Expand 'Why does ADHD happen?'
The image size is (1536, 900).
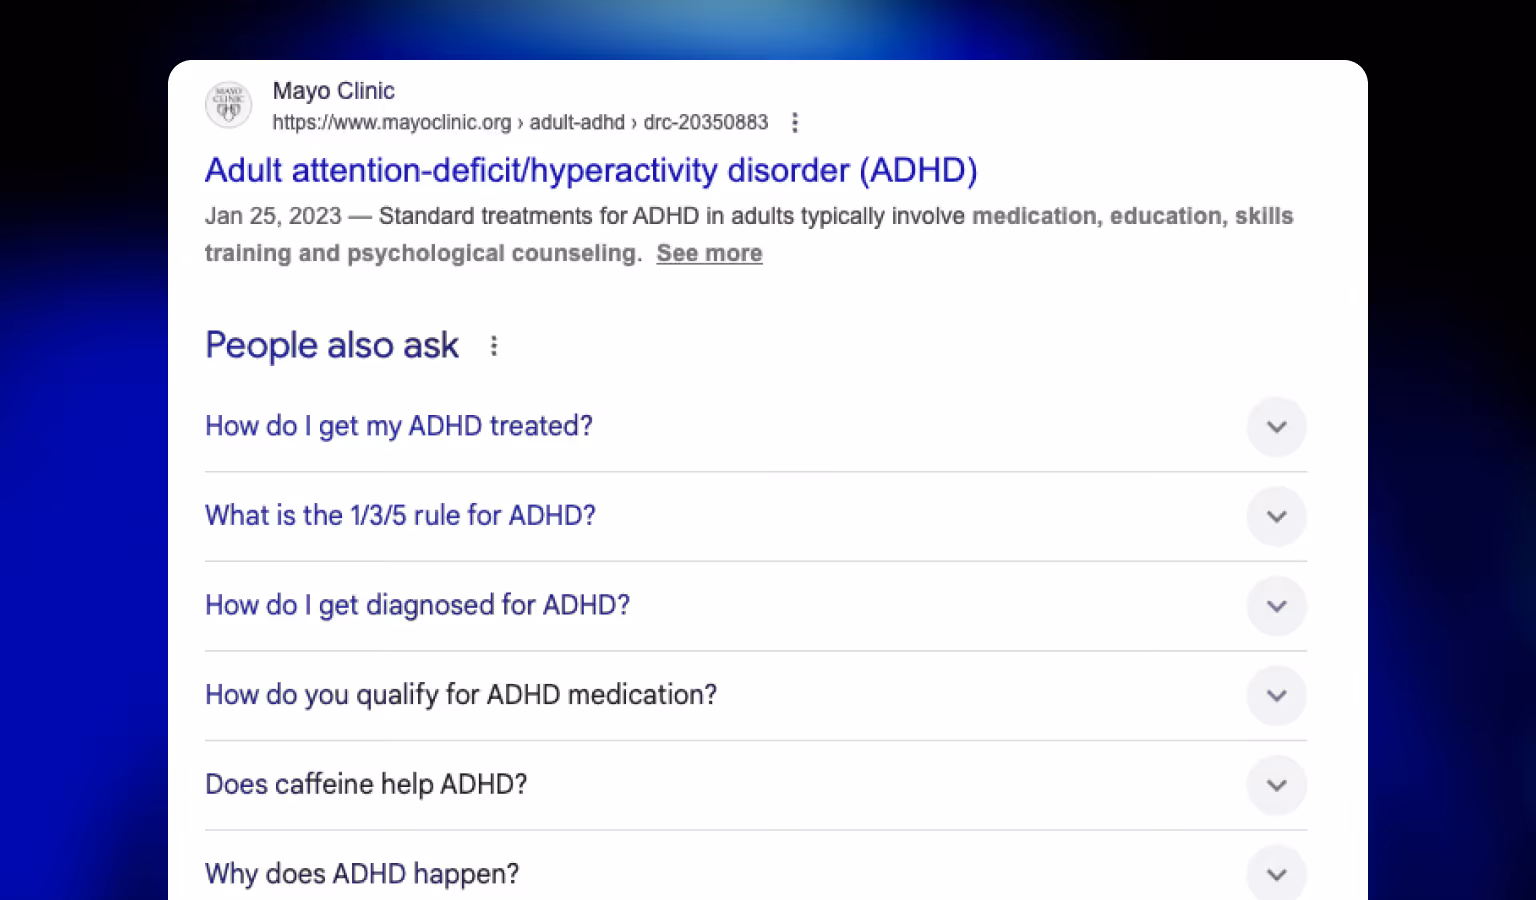tap(361, 873)
